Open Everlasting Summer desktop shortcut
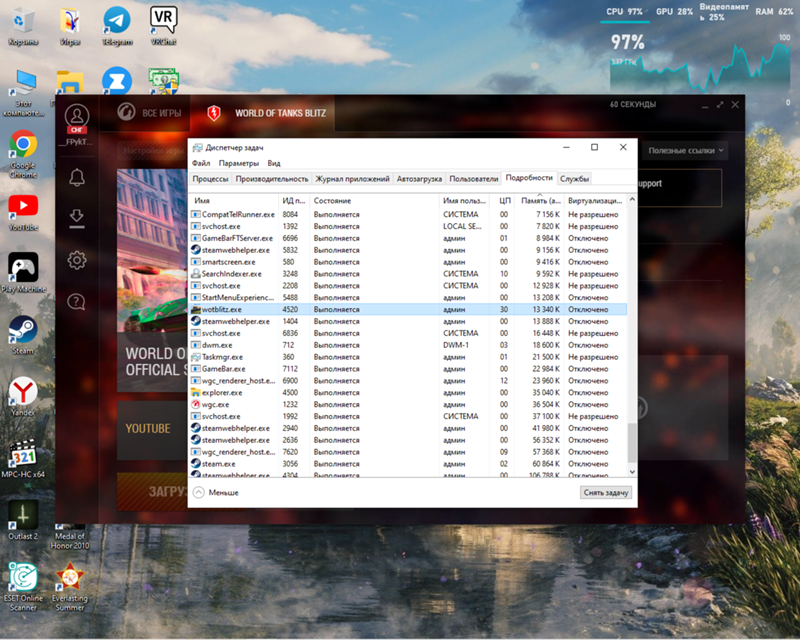 pos(70,587)
